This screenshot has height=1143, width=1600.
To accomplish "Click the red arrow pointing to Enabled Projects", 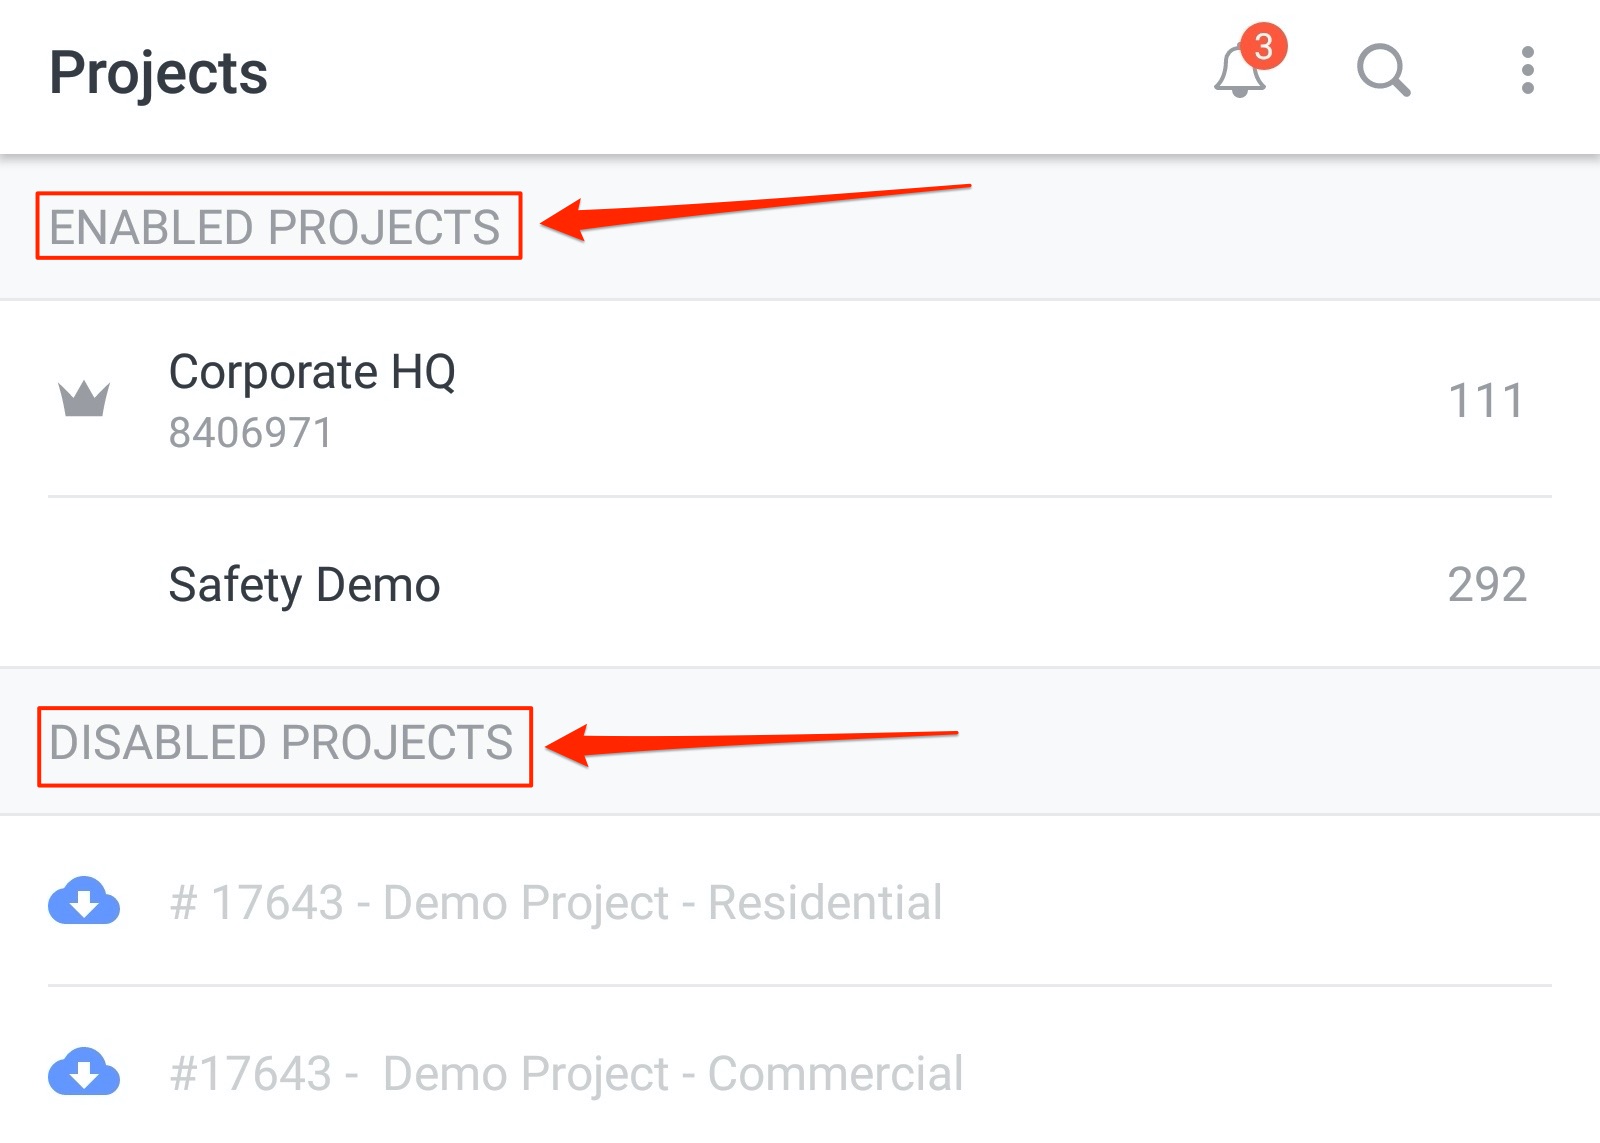I will [756, 211].
